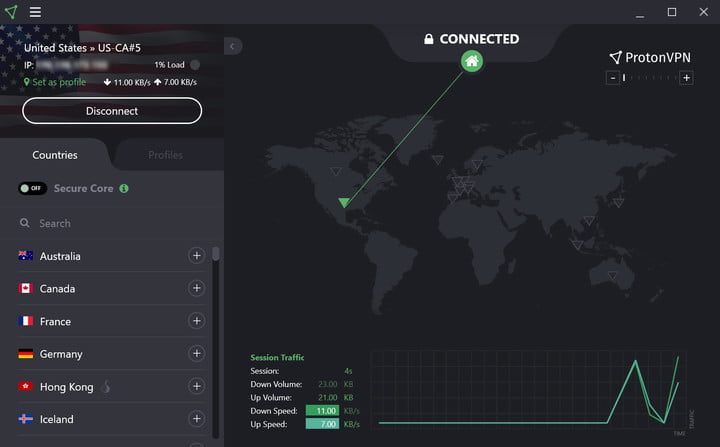720x447 pixels.
Task: Switch to the Profiles tab
Action: point(166,155)
